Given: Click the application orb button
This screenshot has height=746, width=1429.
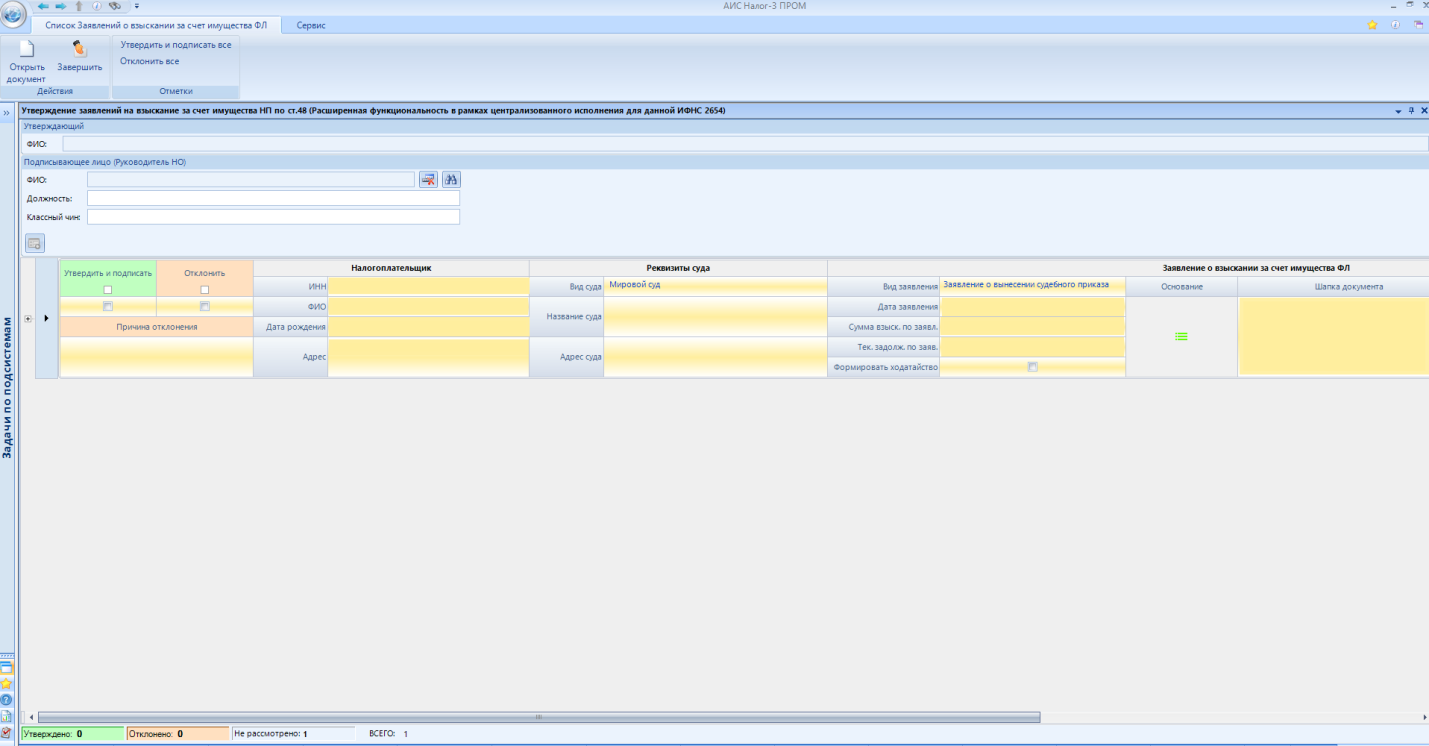Looking at the screenshot, I should (14, 17).
